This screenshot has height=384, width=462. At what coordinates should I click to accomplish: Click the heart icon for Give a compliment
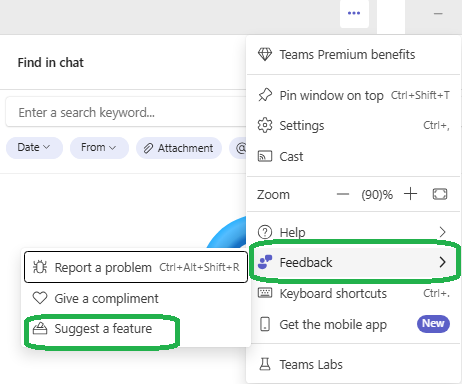(x=40, y=298)
